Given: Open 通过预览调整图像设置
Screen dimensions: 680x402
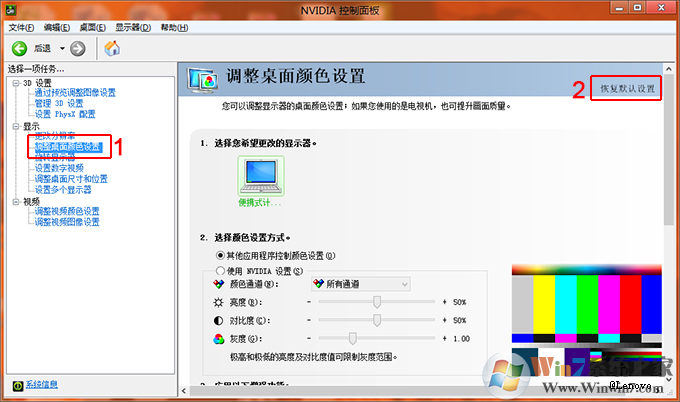Looking at the screenshot, I should pyautogui.click(x=75, y=93).
